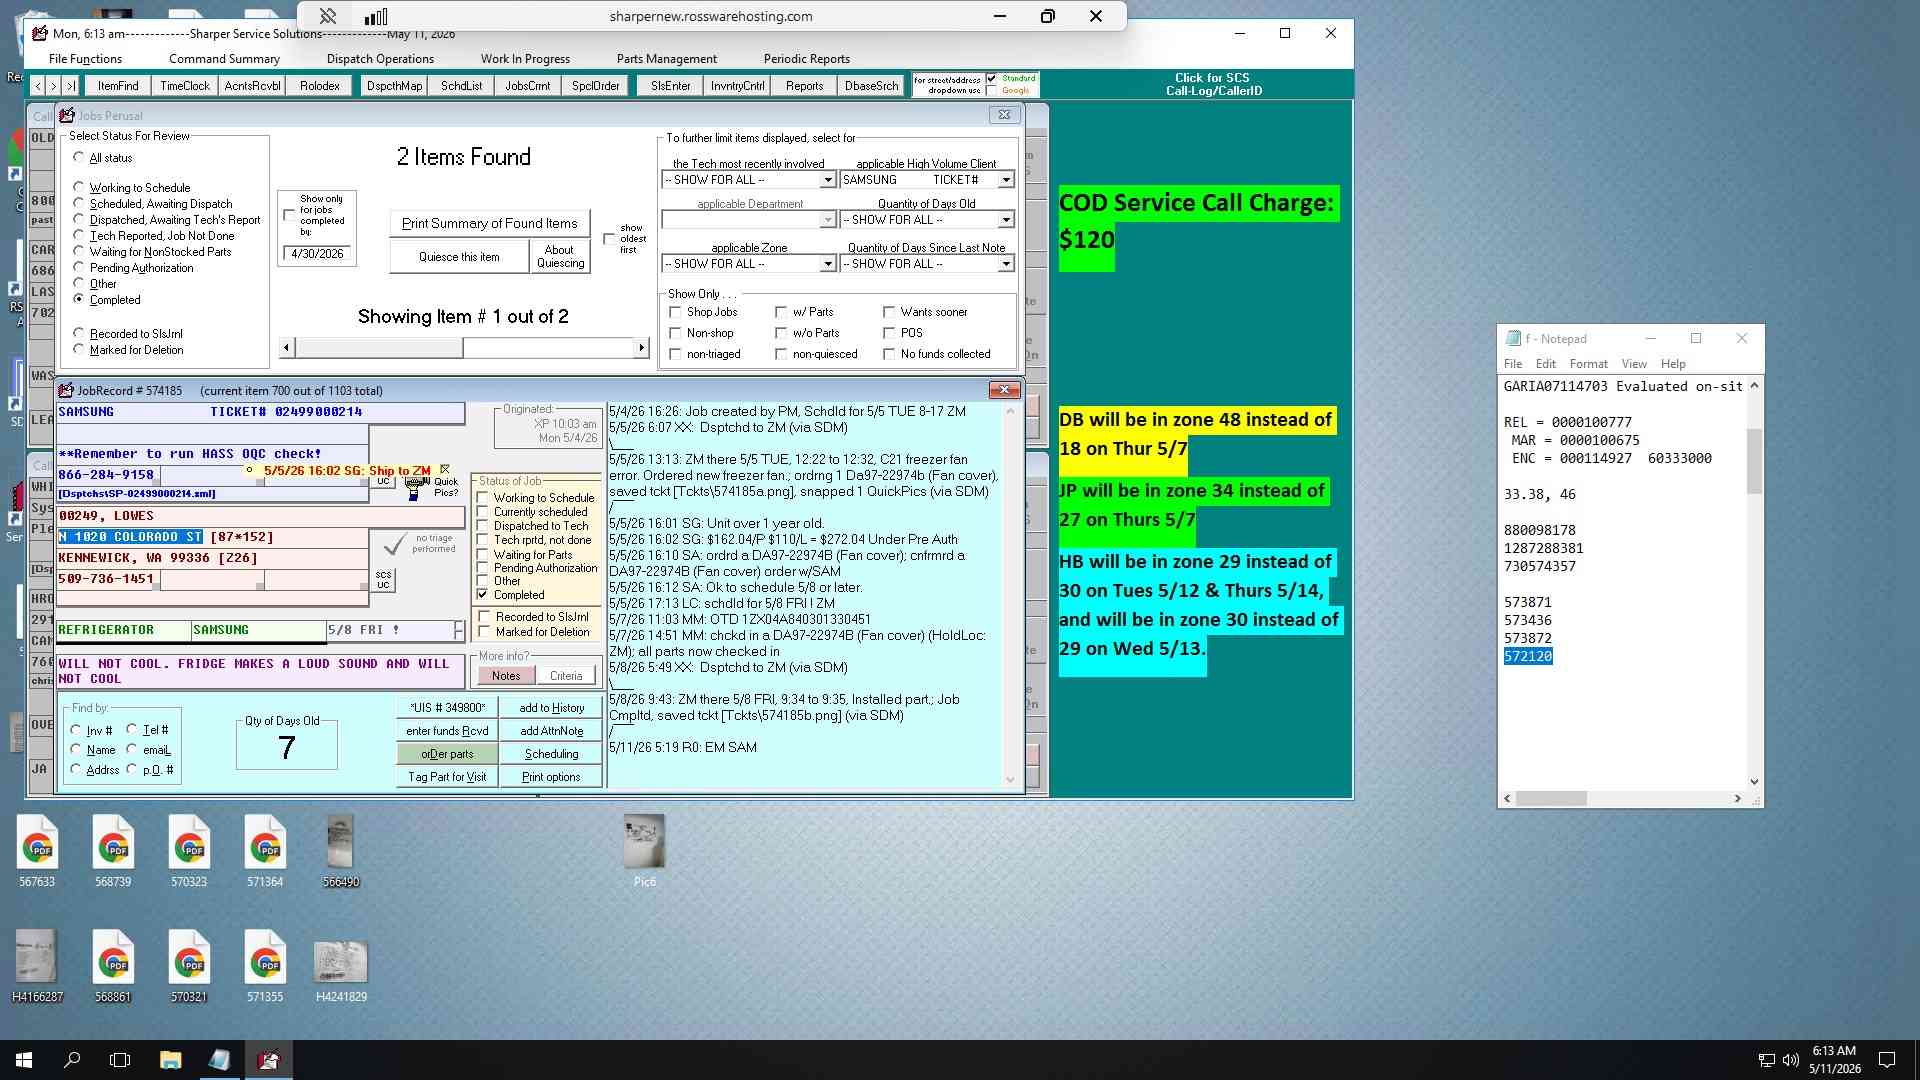Expand the Tech most recently involved dropdown
Image resolution: width=1920 pixels, height=1080 pixels.
click(828, 180)
